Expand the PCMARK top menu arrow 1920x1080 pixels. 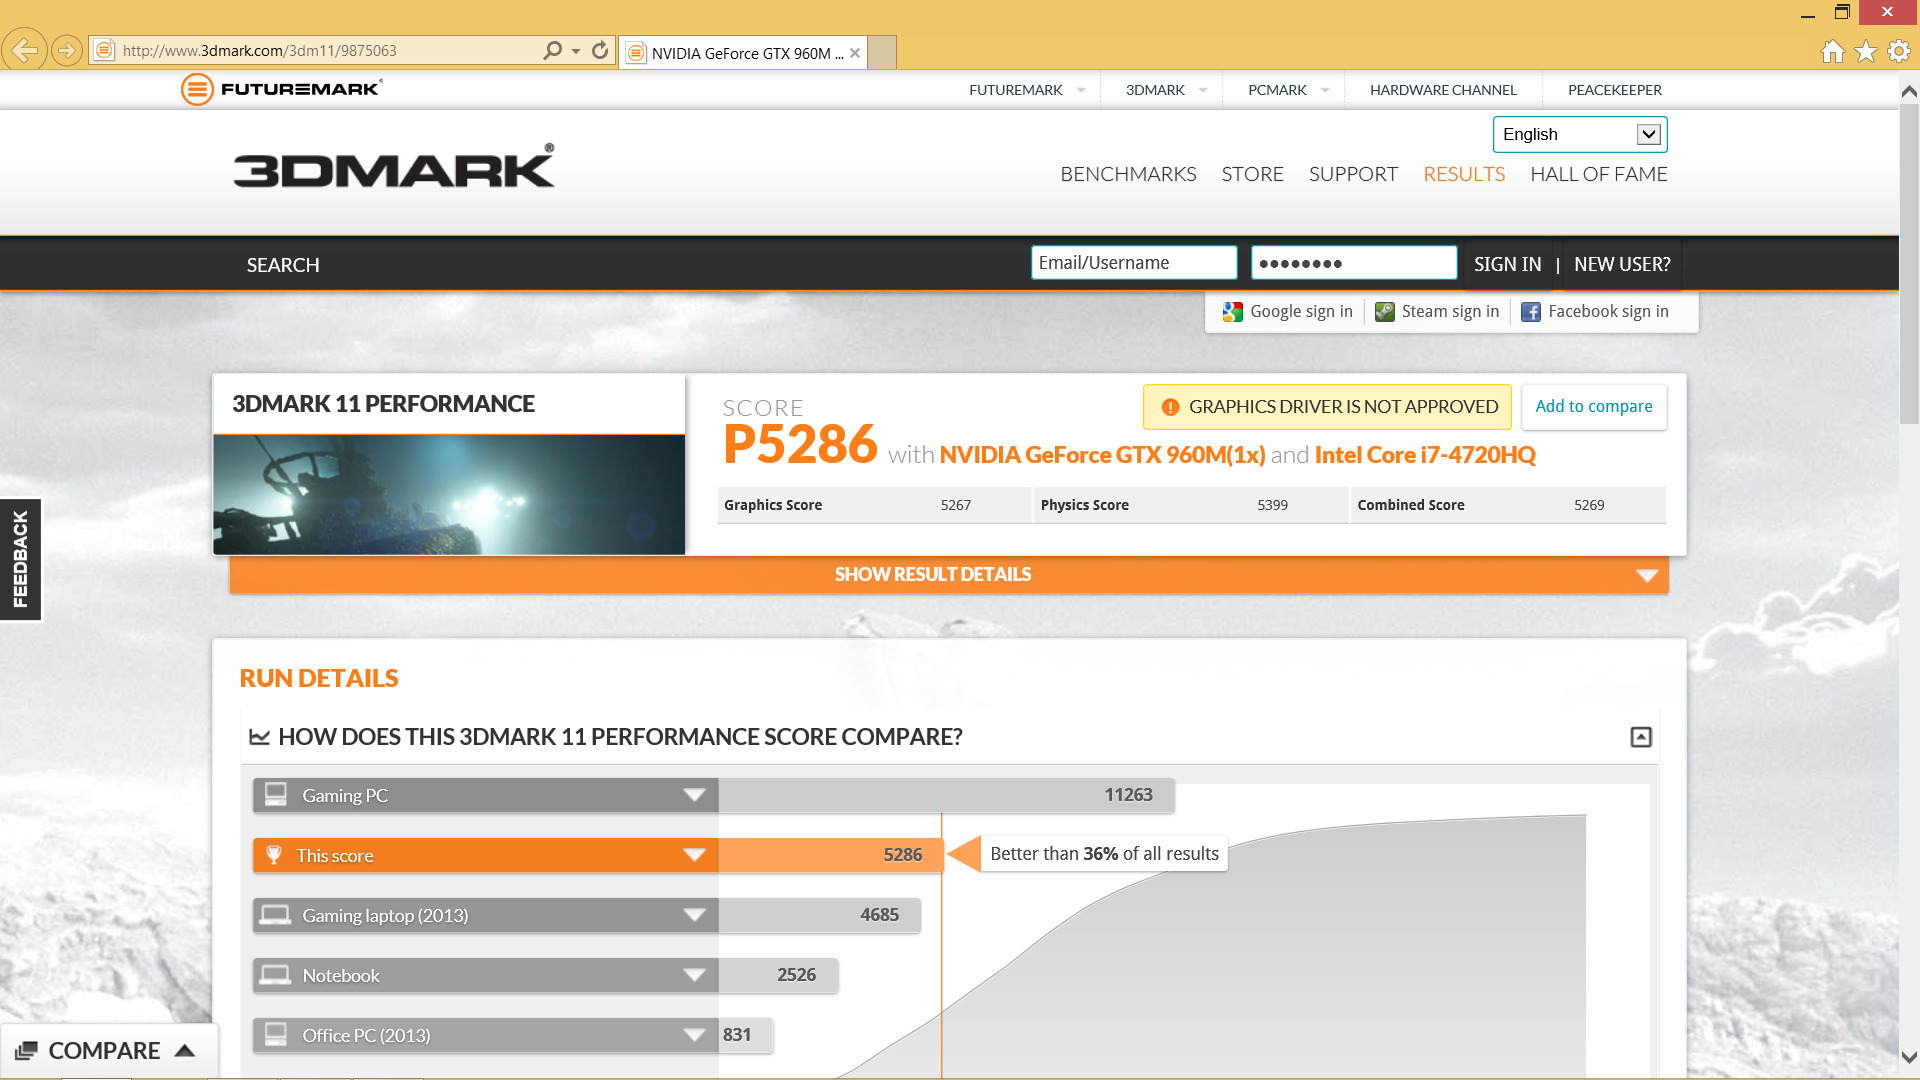(x=1325, y=90)
